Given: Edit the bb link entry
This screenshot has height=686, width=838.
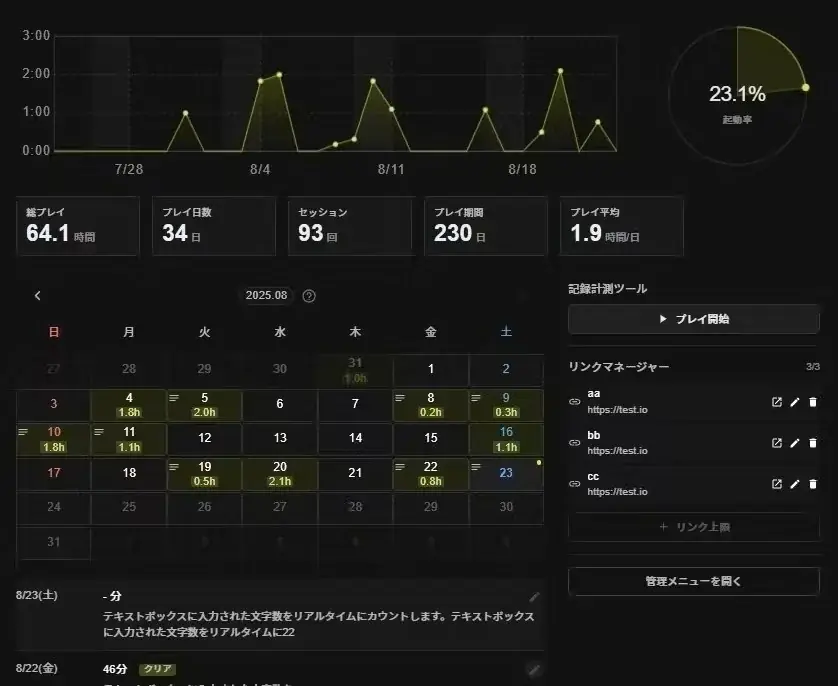Looking at the screenshot, I should click(x=795, y=442).
